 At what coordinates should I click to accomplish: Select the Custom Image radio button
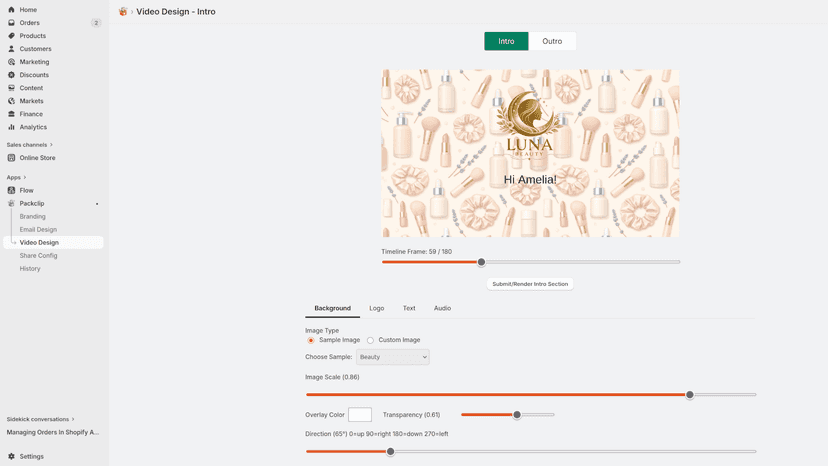click(x=370, y=340)
